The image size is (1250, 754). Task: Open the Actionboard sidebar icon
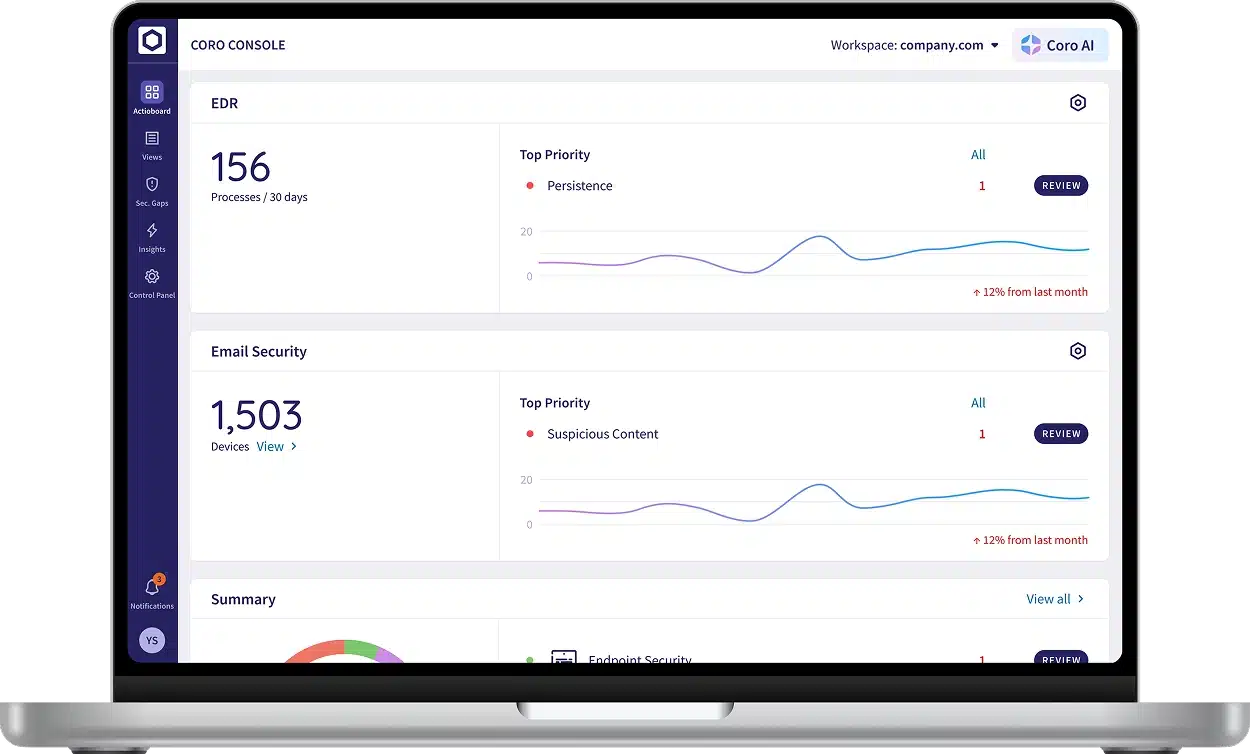pos(152,93)
